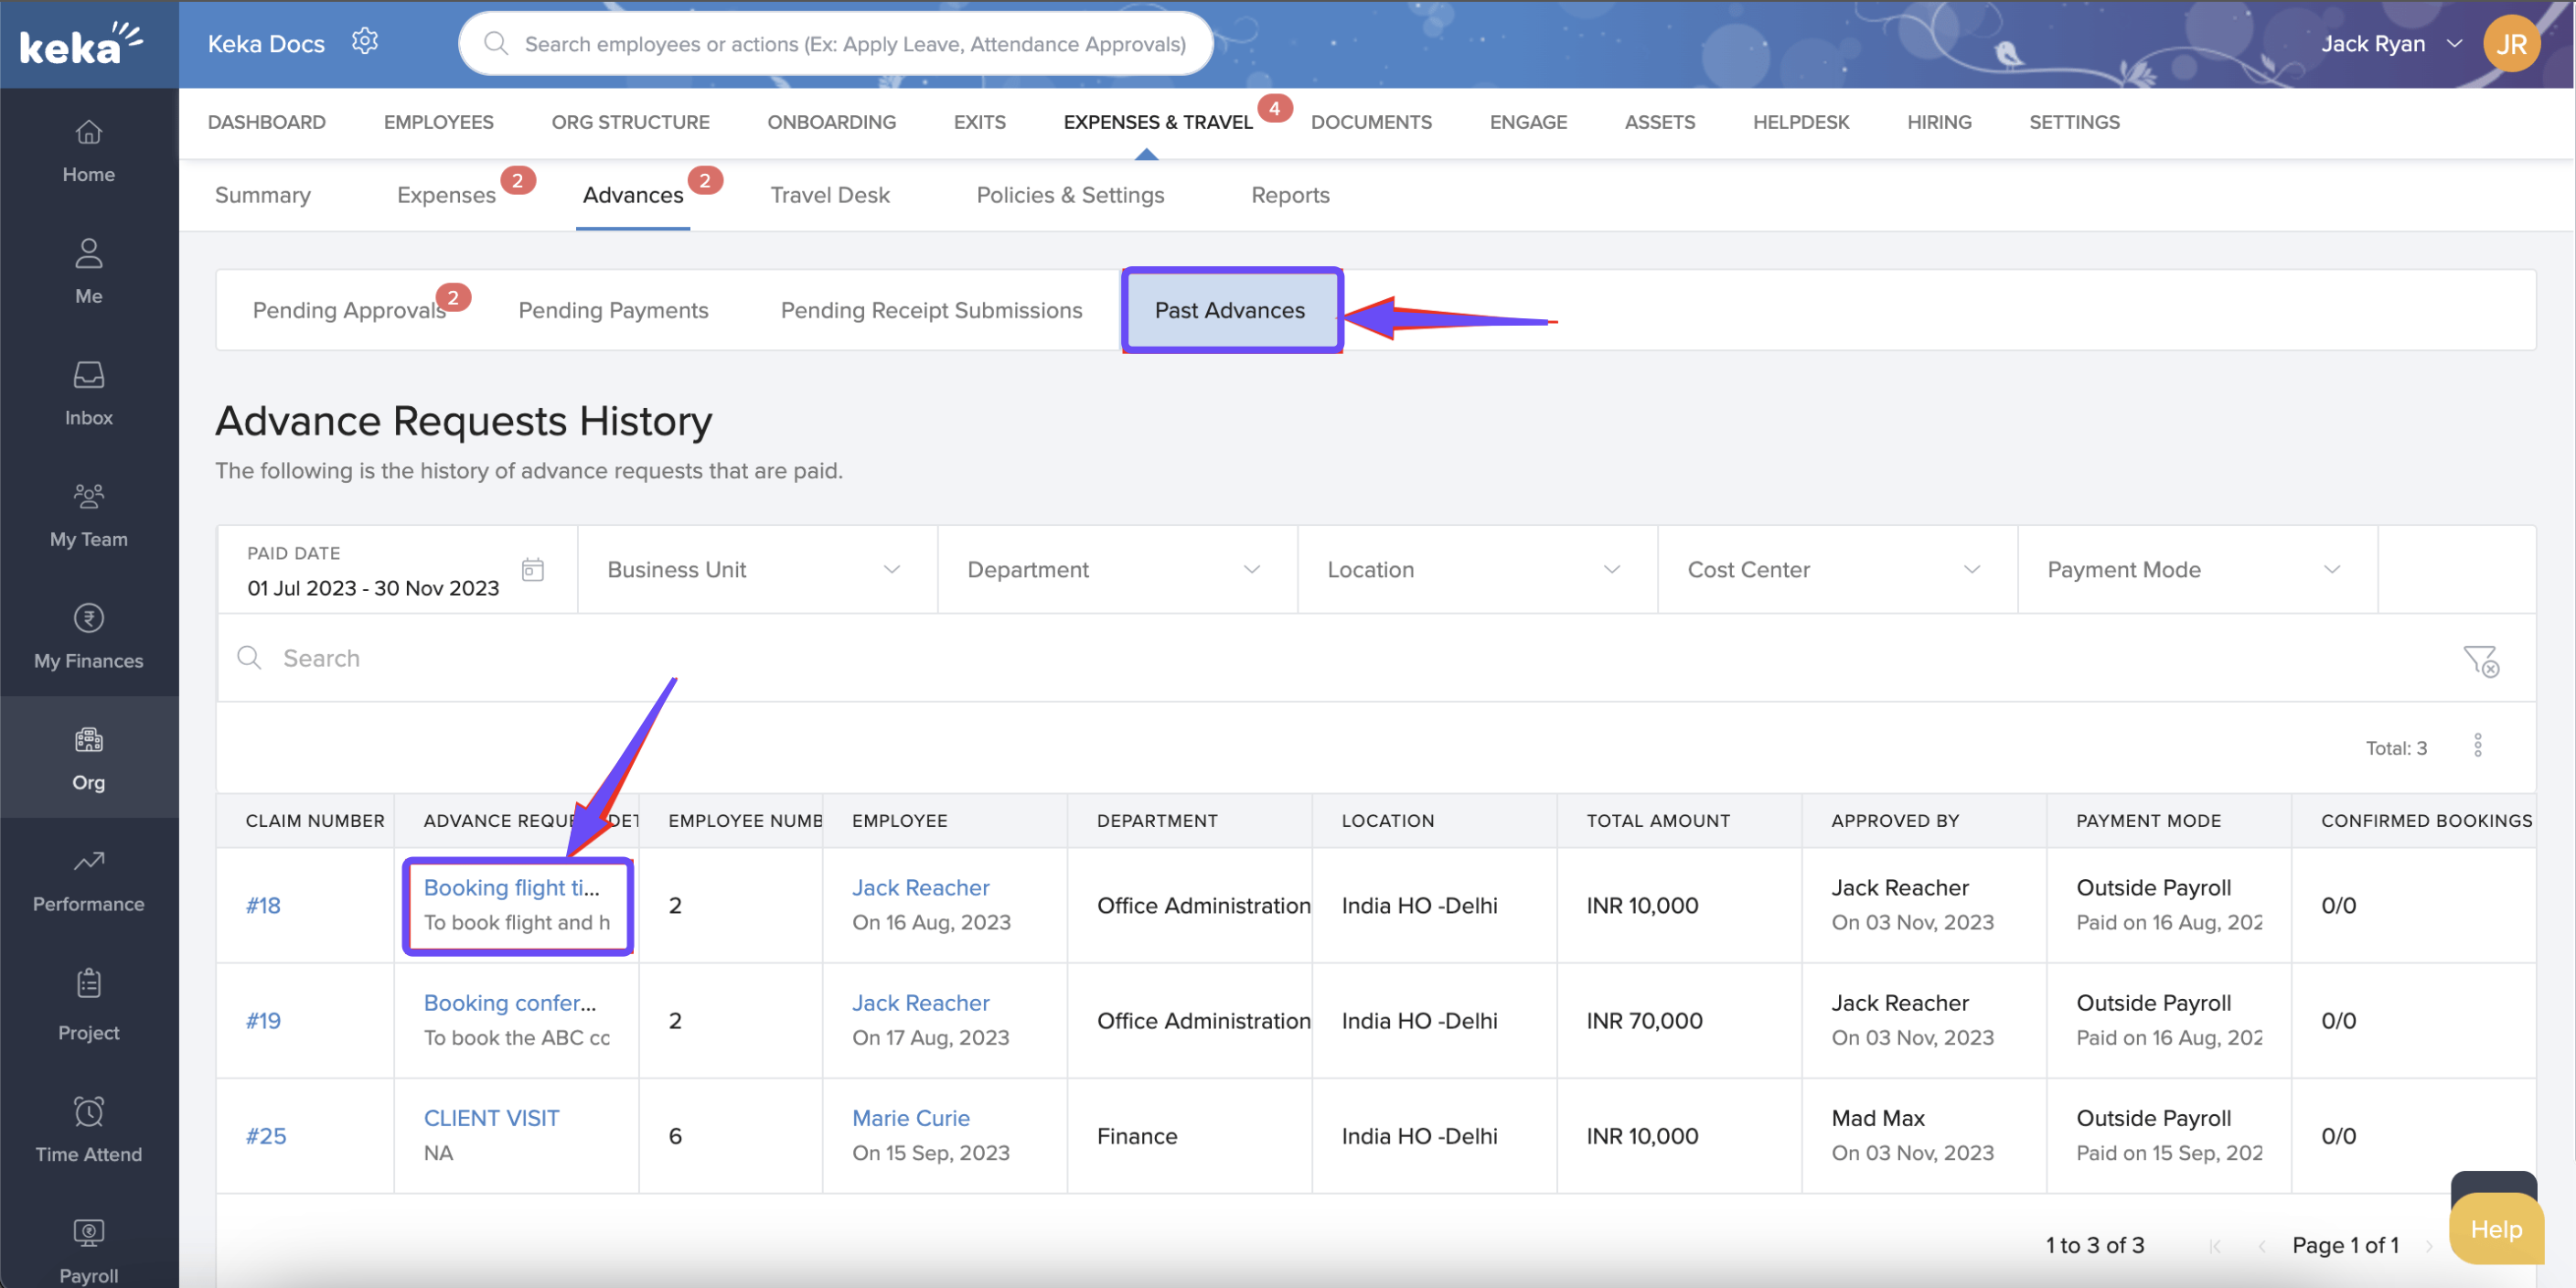Clear filters using the funnel icon
This screenshot has height=1288, width=2576.
(x=2480, y=660)
